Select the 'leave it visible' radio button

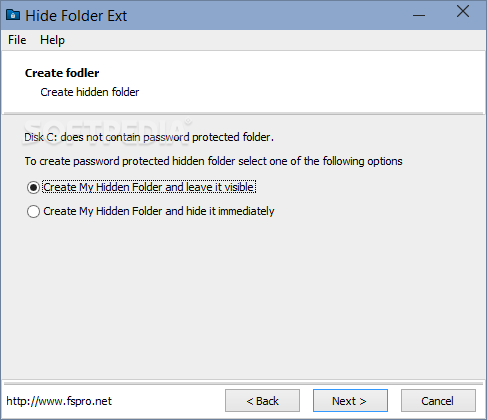pyautogui.click(x=33, y=187)
